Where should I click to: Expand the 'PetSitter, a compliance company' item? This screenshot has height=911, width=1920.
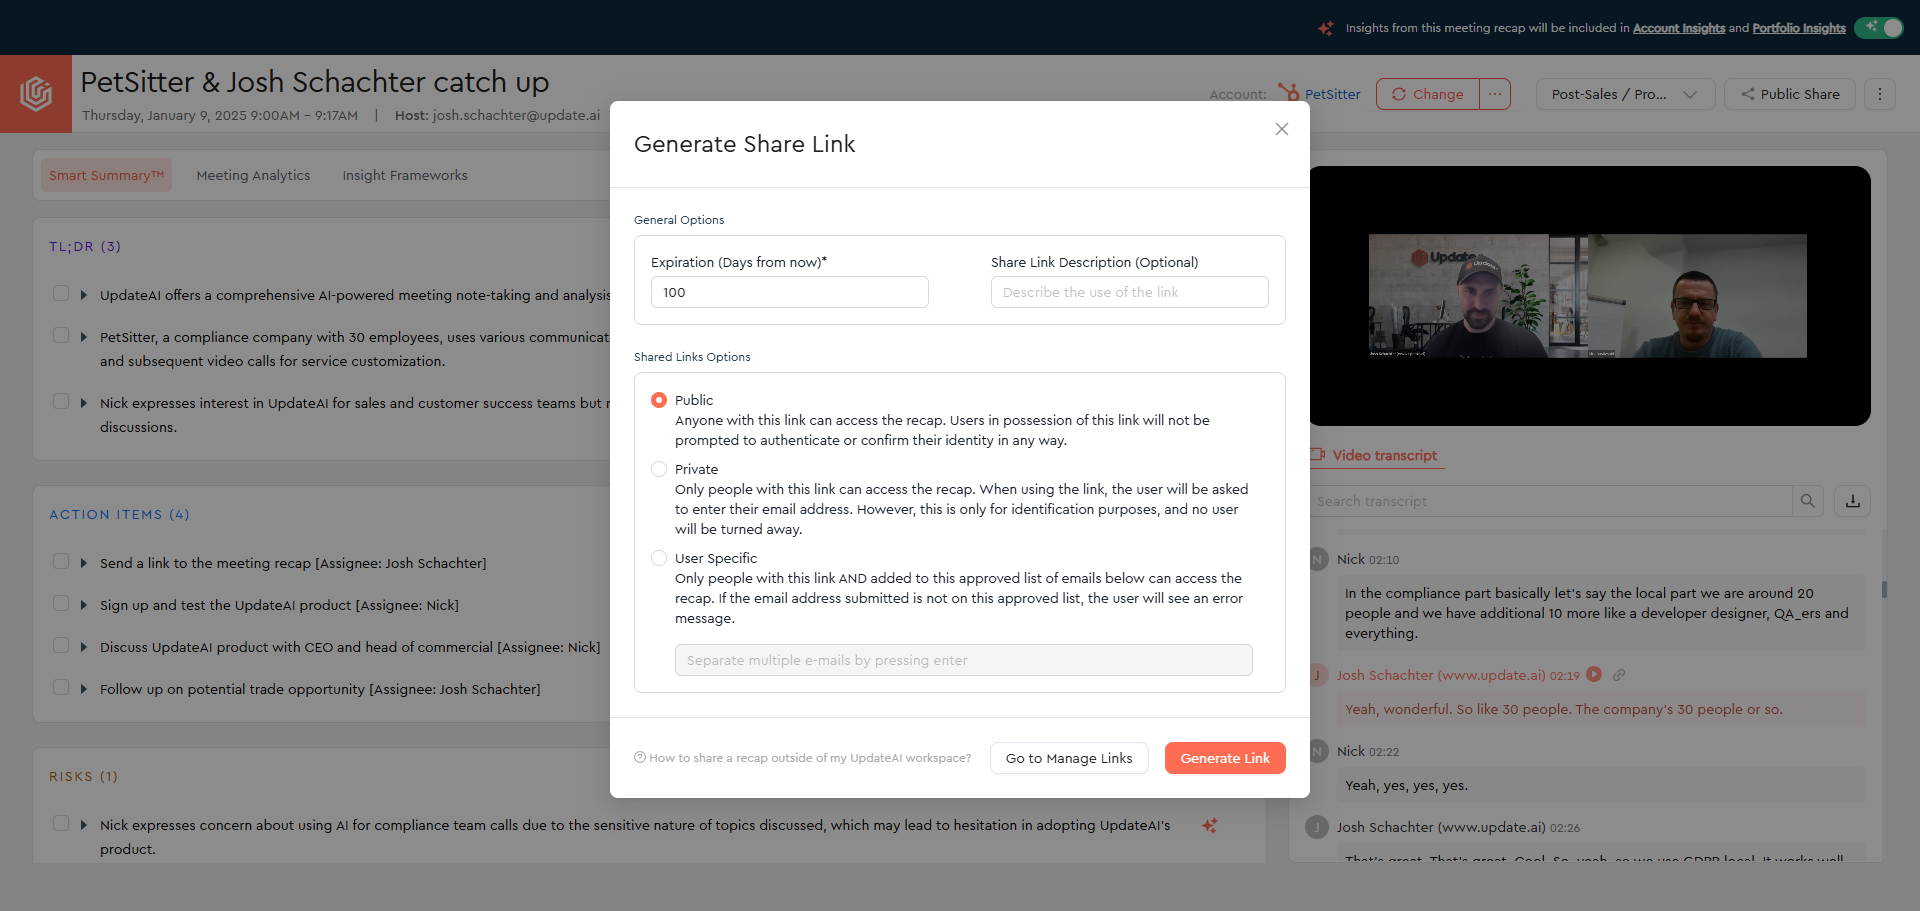pyautogui.click(x=84, y=337)
